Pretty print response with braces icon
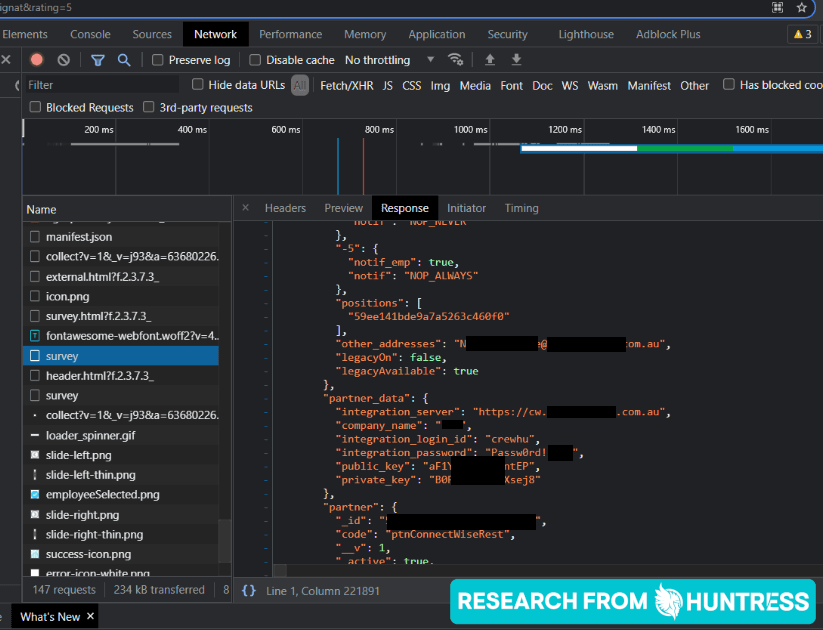This screenshot has height=630, width=823. 249,591
